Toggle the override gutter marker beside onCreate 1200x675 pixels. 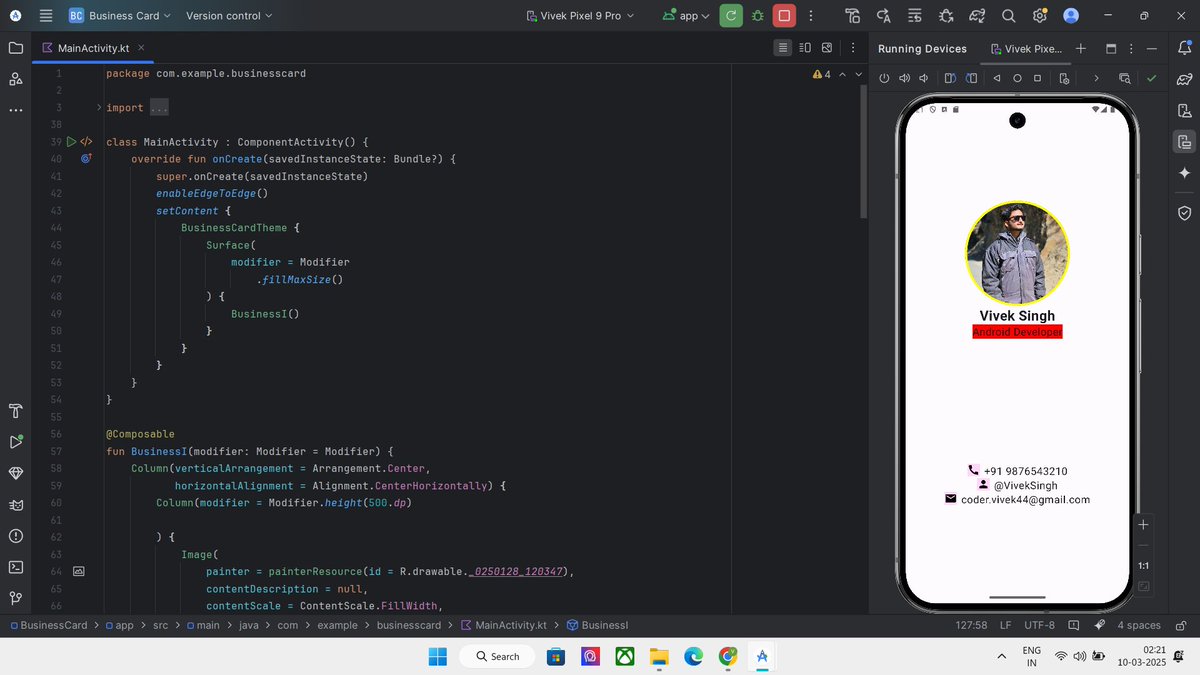point(86,159)
